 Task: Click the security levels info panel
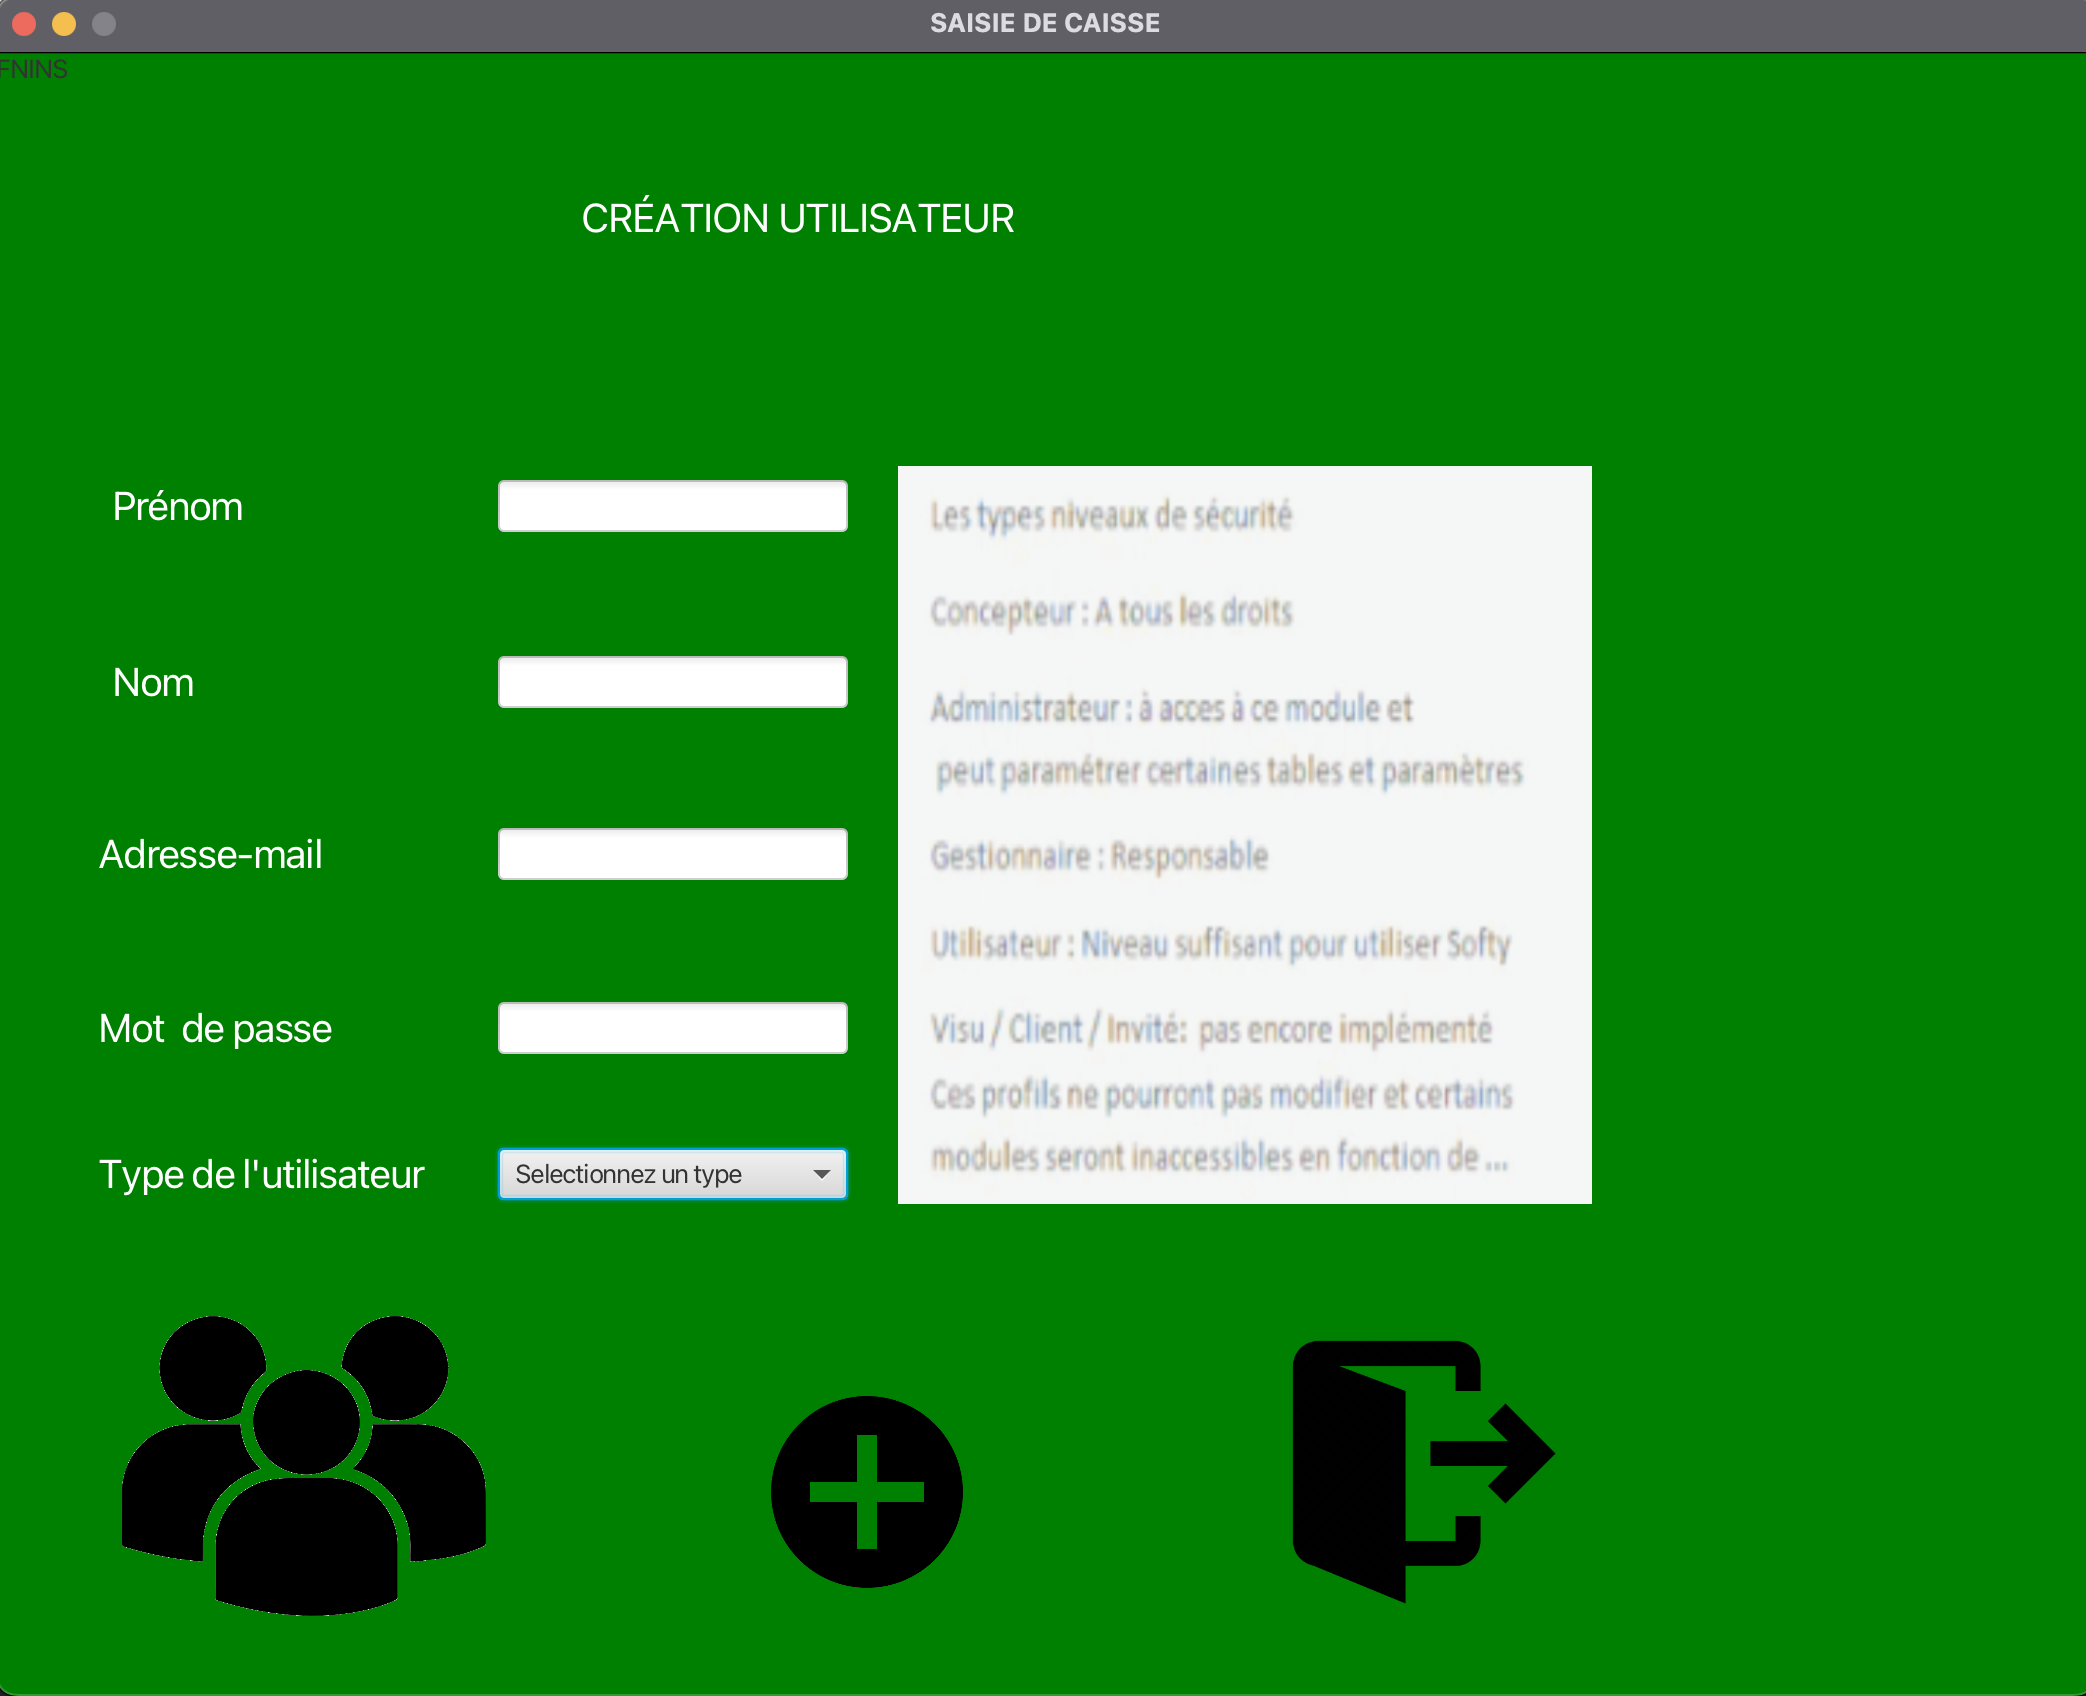click(x=1244, y=834)
